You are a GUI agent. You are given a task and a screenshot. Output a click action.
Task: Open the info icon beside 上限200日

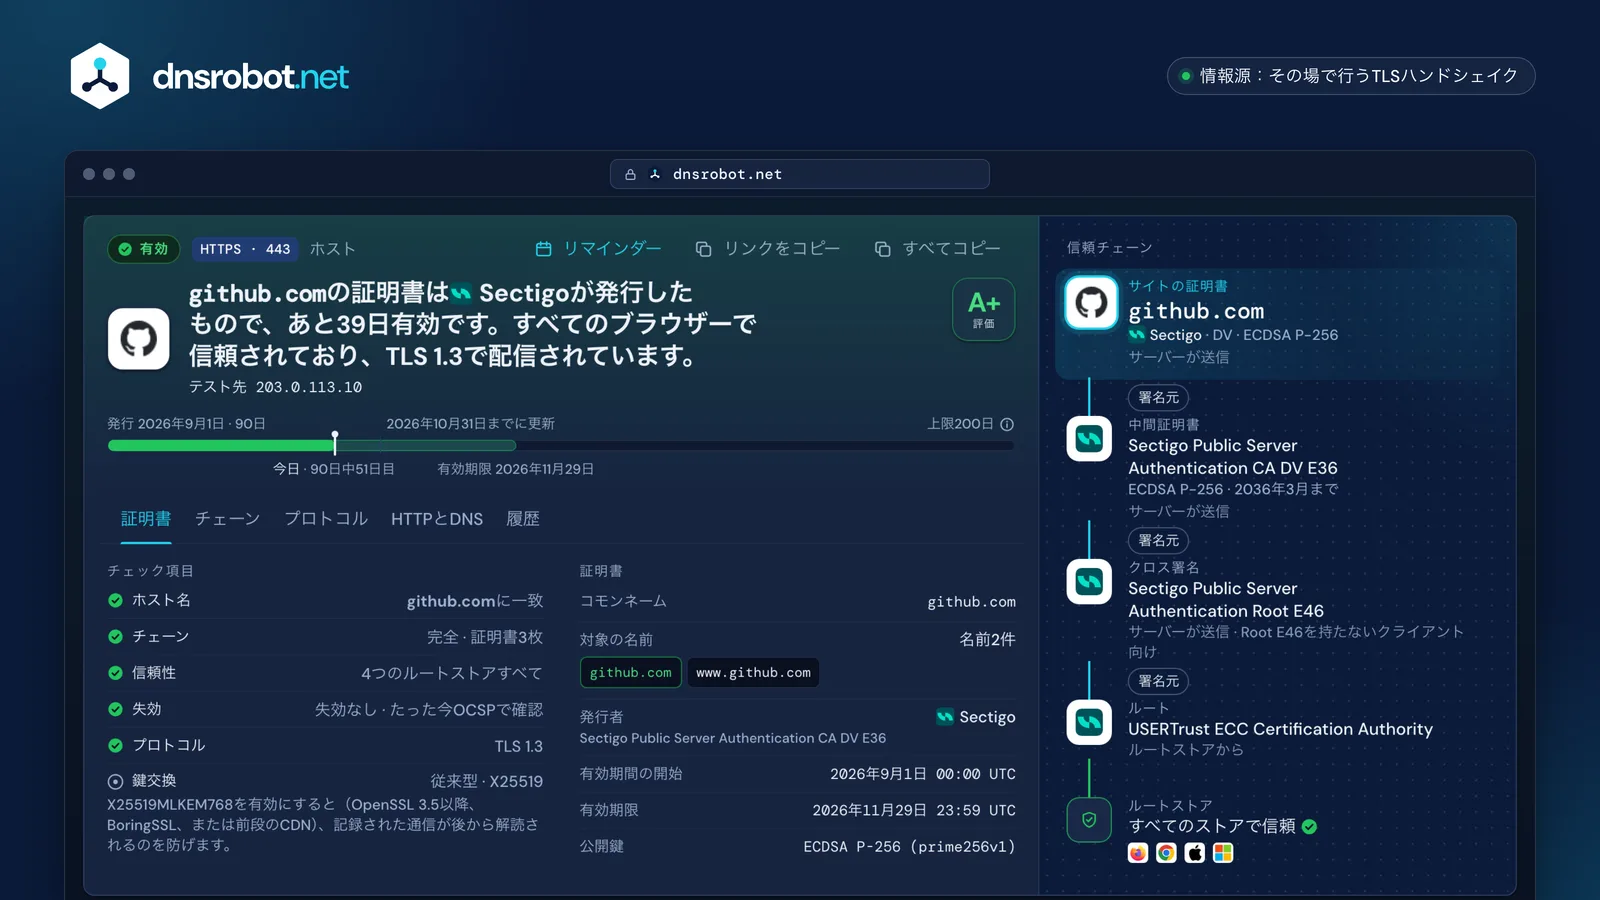tap(1007, 424)
